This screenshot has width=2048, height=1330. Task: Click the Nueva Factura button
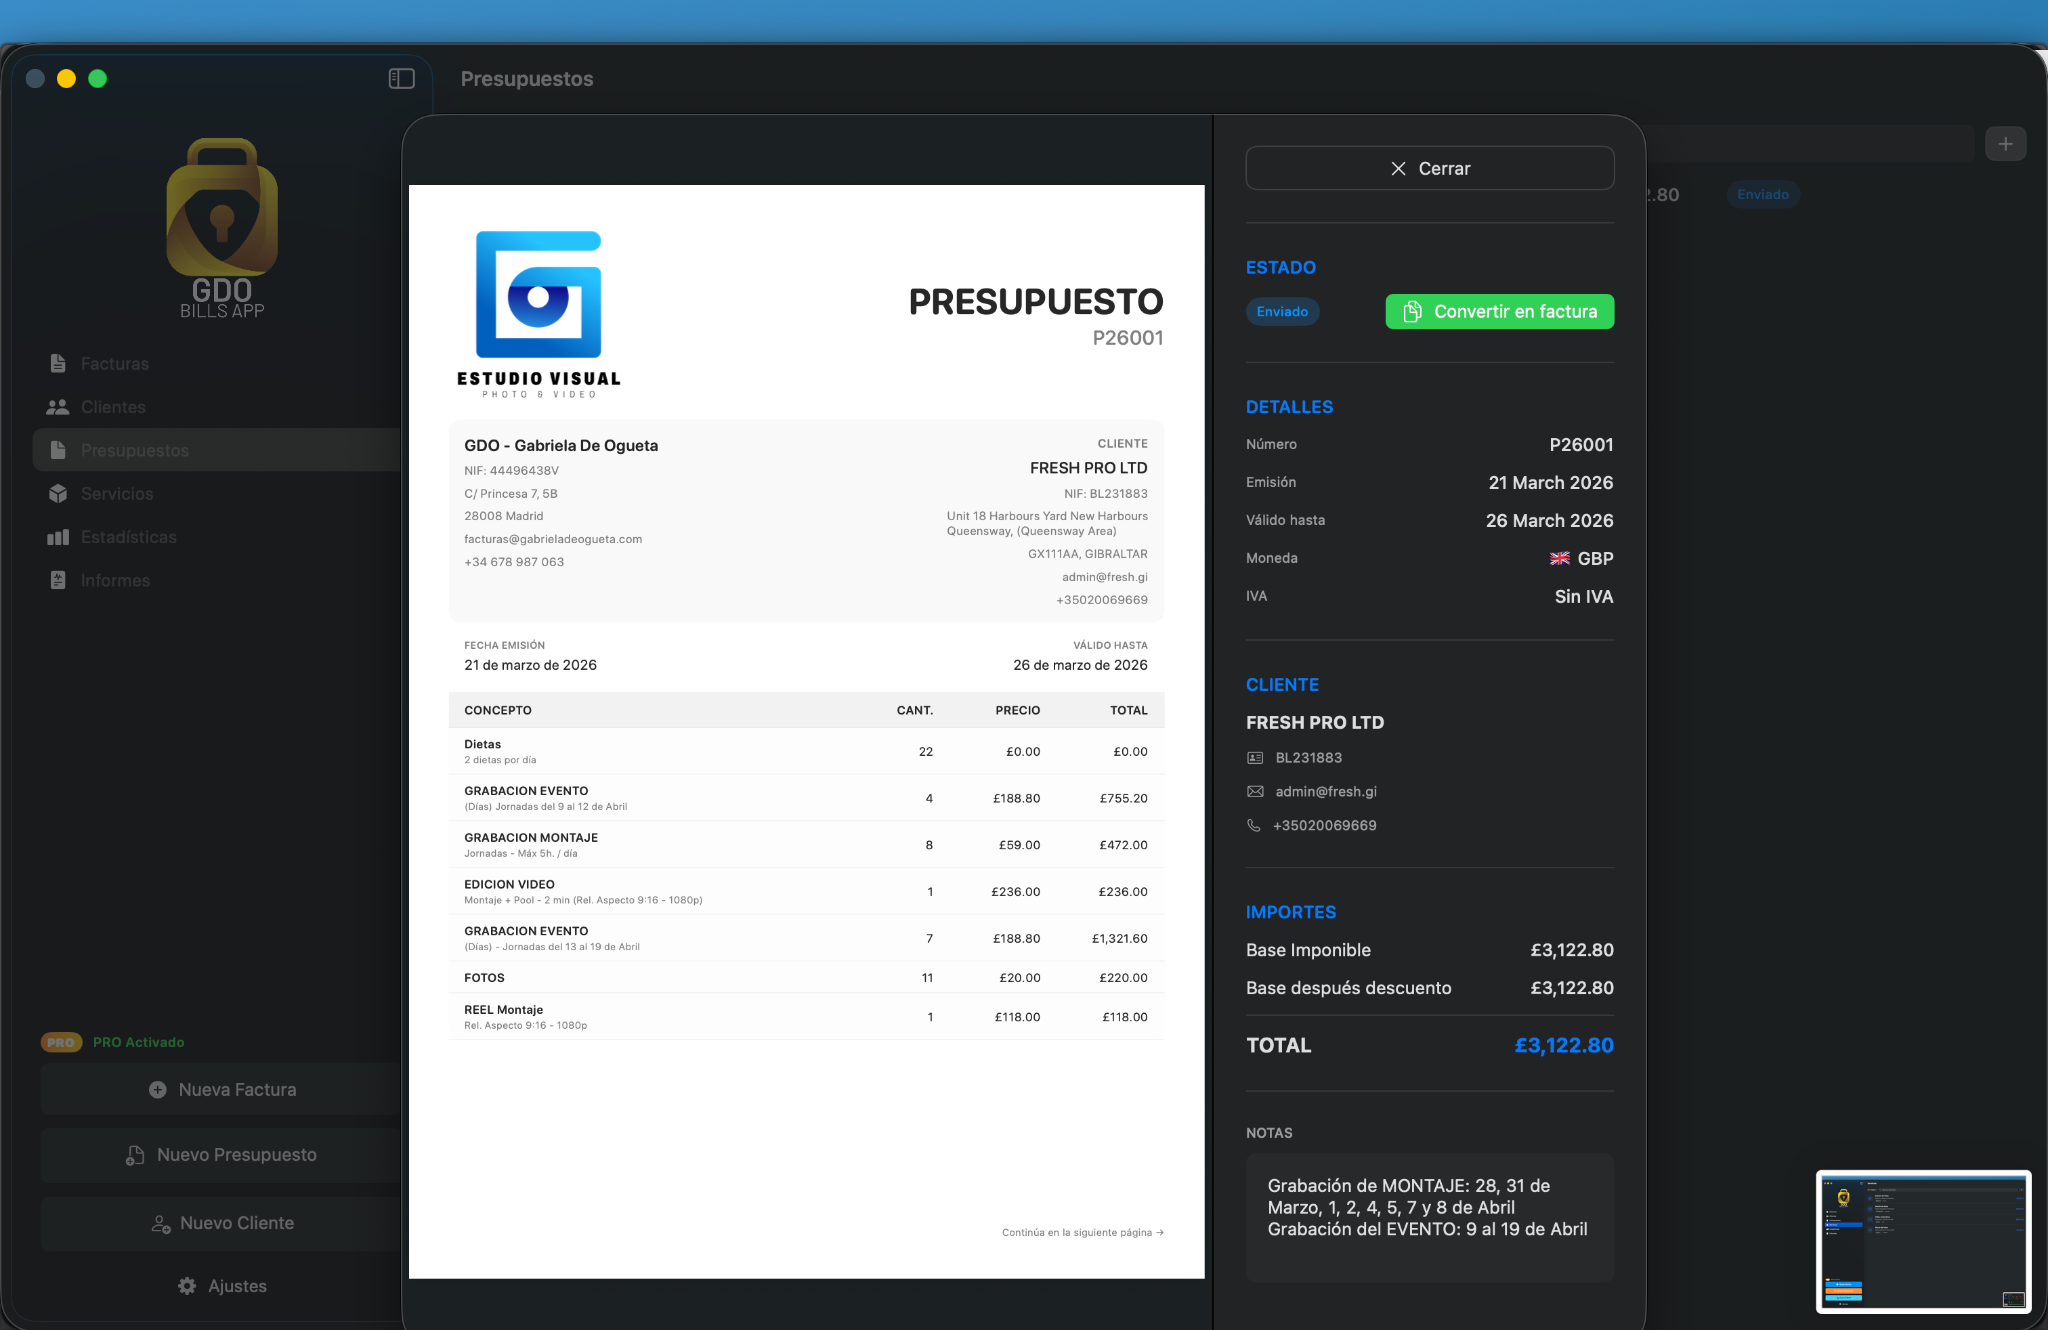tap(222, 1090)
